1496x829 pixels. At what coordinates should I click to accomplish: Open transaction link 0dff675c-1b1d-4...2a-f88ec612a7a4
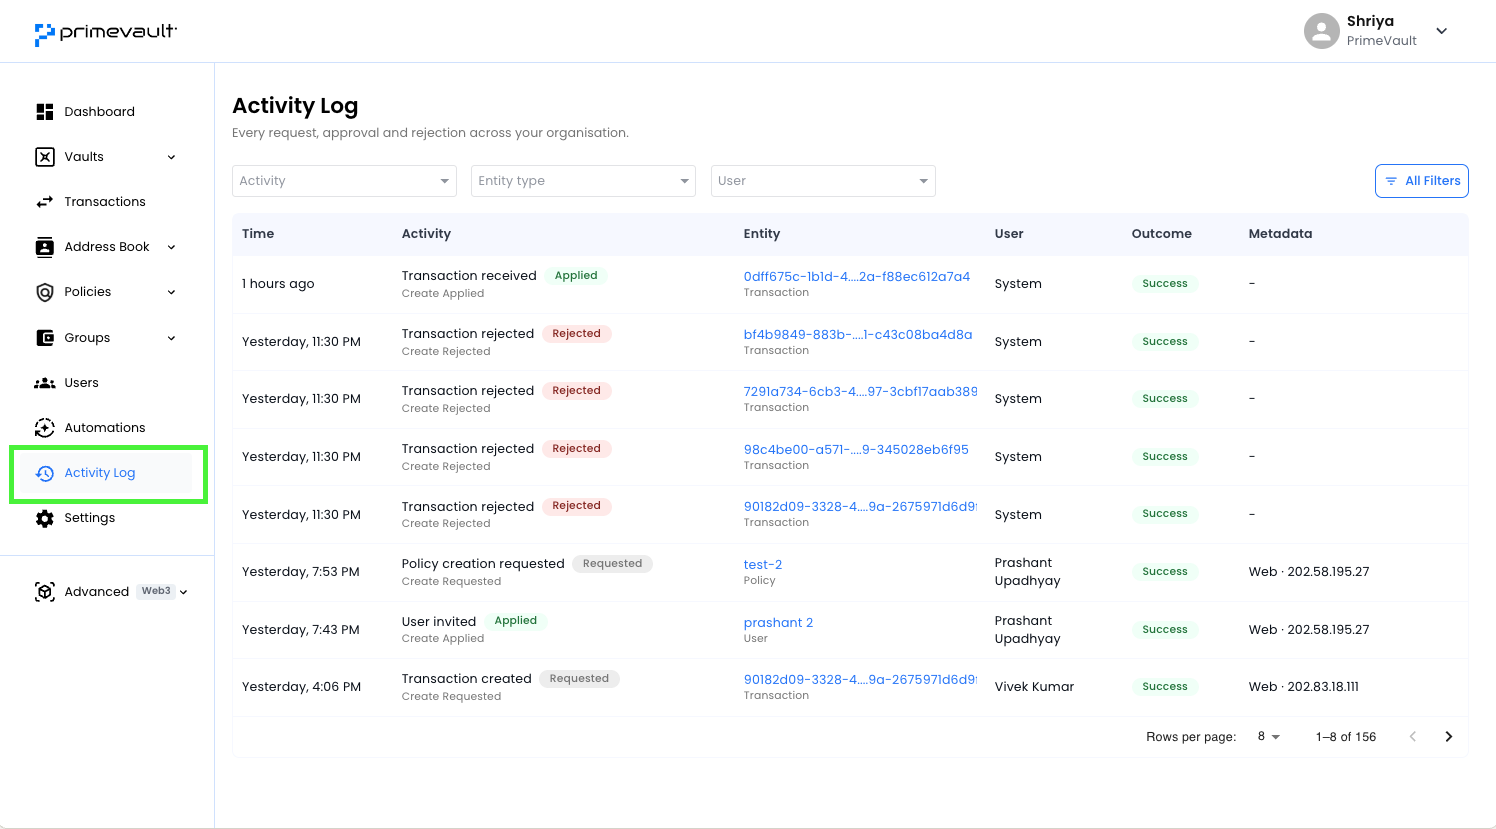(x=857, y=277)
